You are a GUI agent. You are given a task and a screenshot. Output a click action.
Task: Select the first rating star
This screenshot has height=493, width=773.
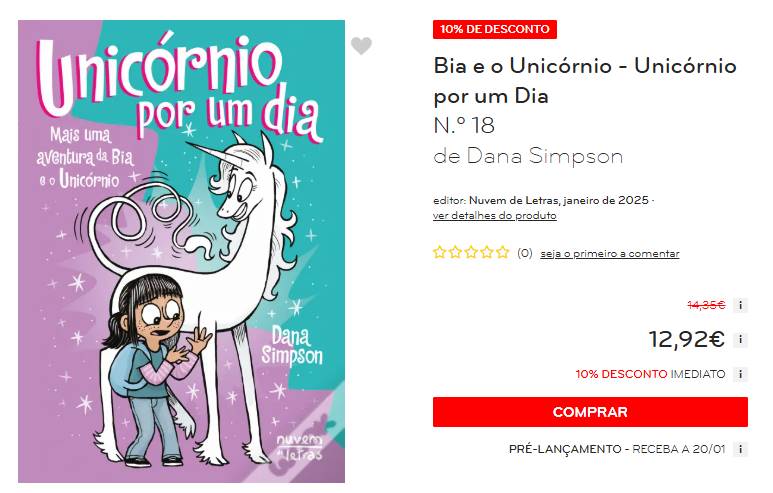439,253
